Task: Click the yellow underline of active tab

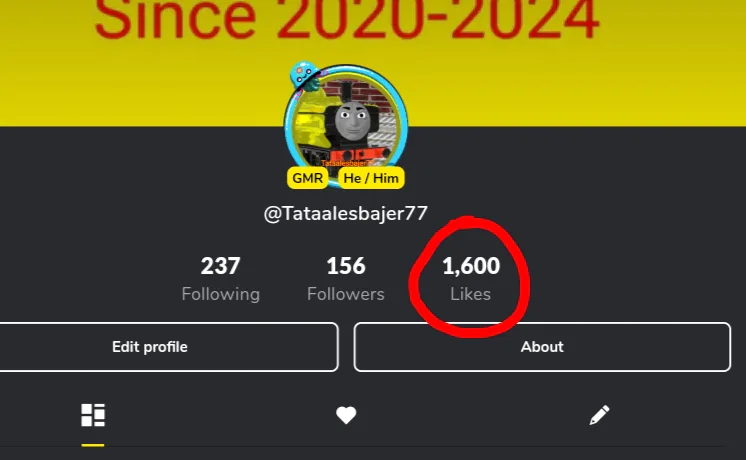Action: coord(93,445)
